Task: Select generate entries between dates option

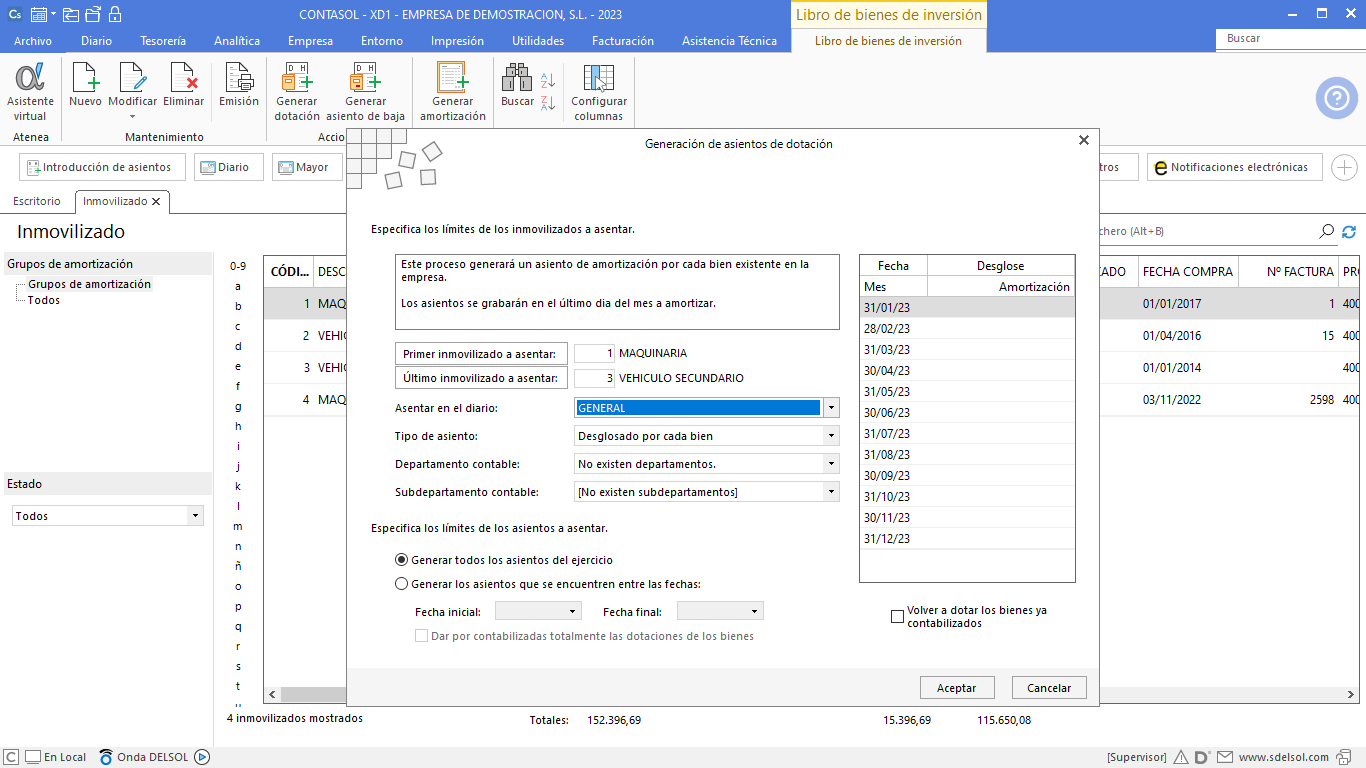Action: tap(402, 584)
